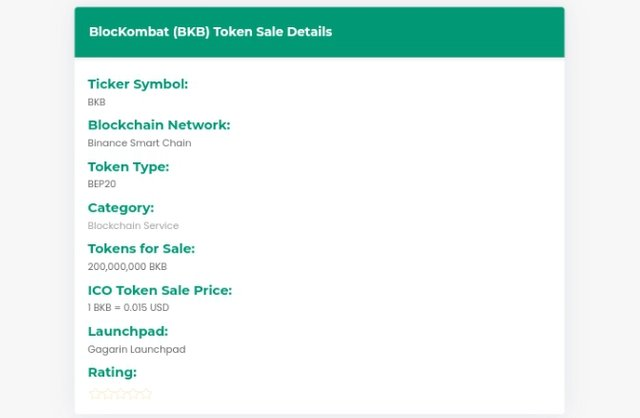640x418 pixels.
Task: Open the Gagarin Launchpad text
Action: point(137,349)
